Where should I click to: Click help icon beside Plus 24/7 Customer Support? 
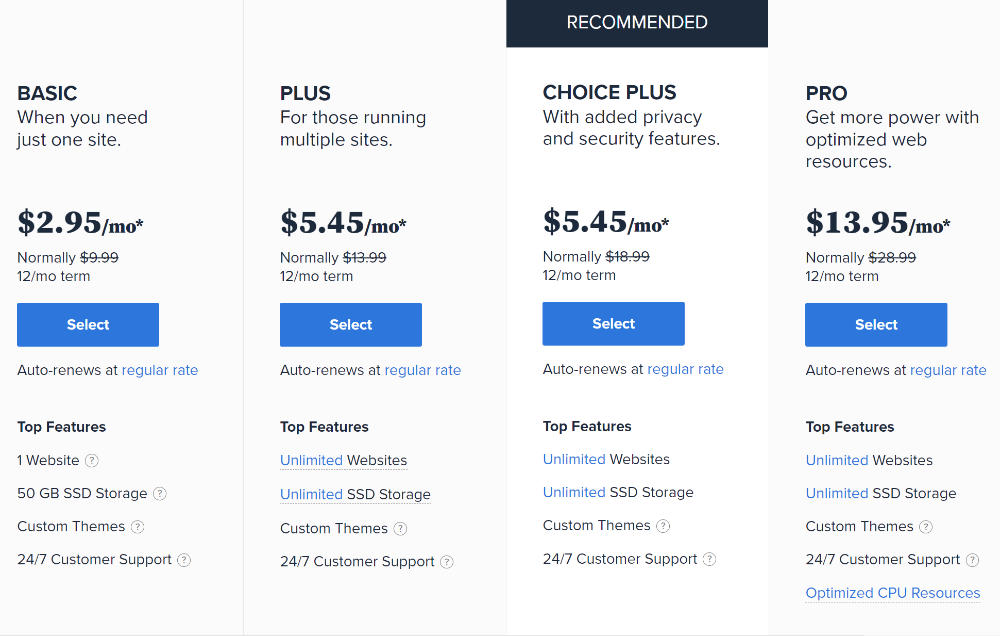447,562
